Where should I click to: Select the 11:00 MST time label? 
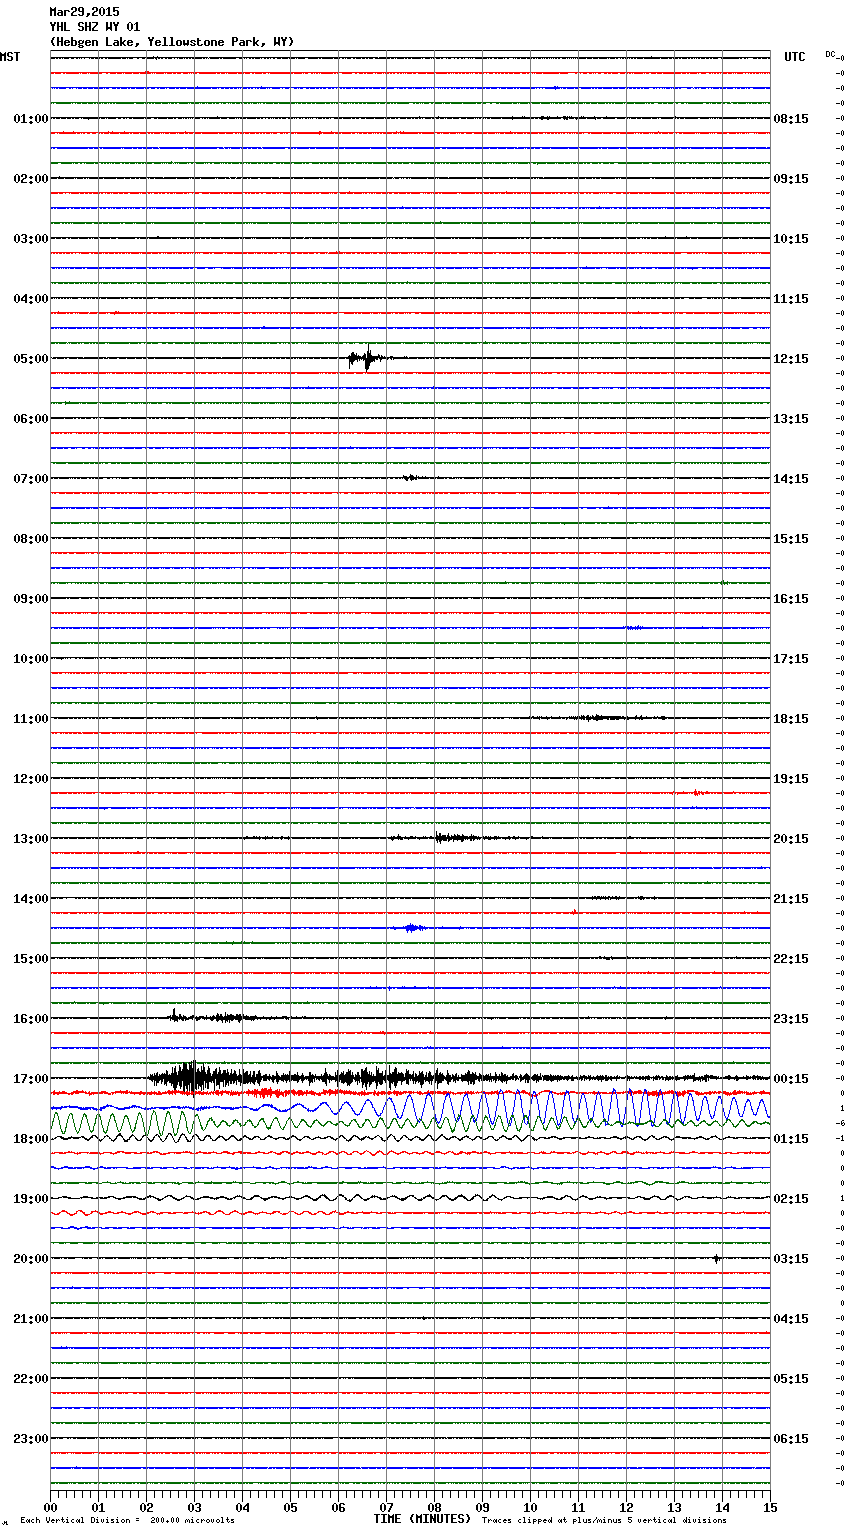[30, 719]
